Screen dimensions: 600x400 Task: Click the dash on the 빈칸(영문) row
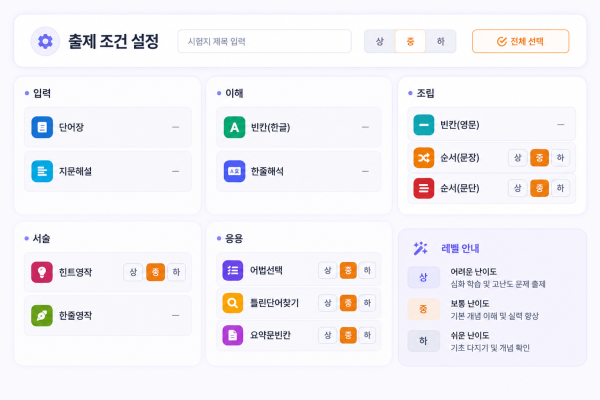pyautogui.click(x=561, y=125)
